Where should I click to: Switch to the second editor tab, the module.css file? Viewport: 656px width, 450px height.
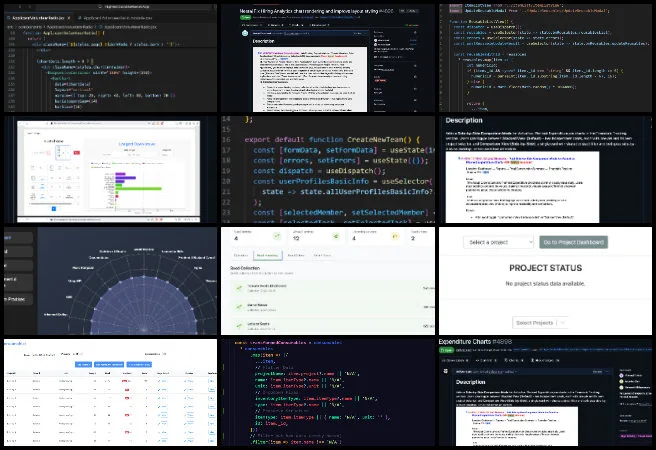(x=115, y=18)
